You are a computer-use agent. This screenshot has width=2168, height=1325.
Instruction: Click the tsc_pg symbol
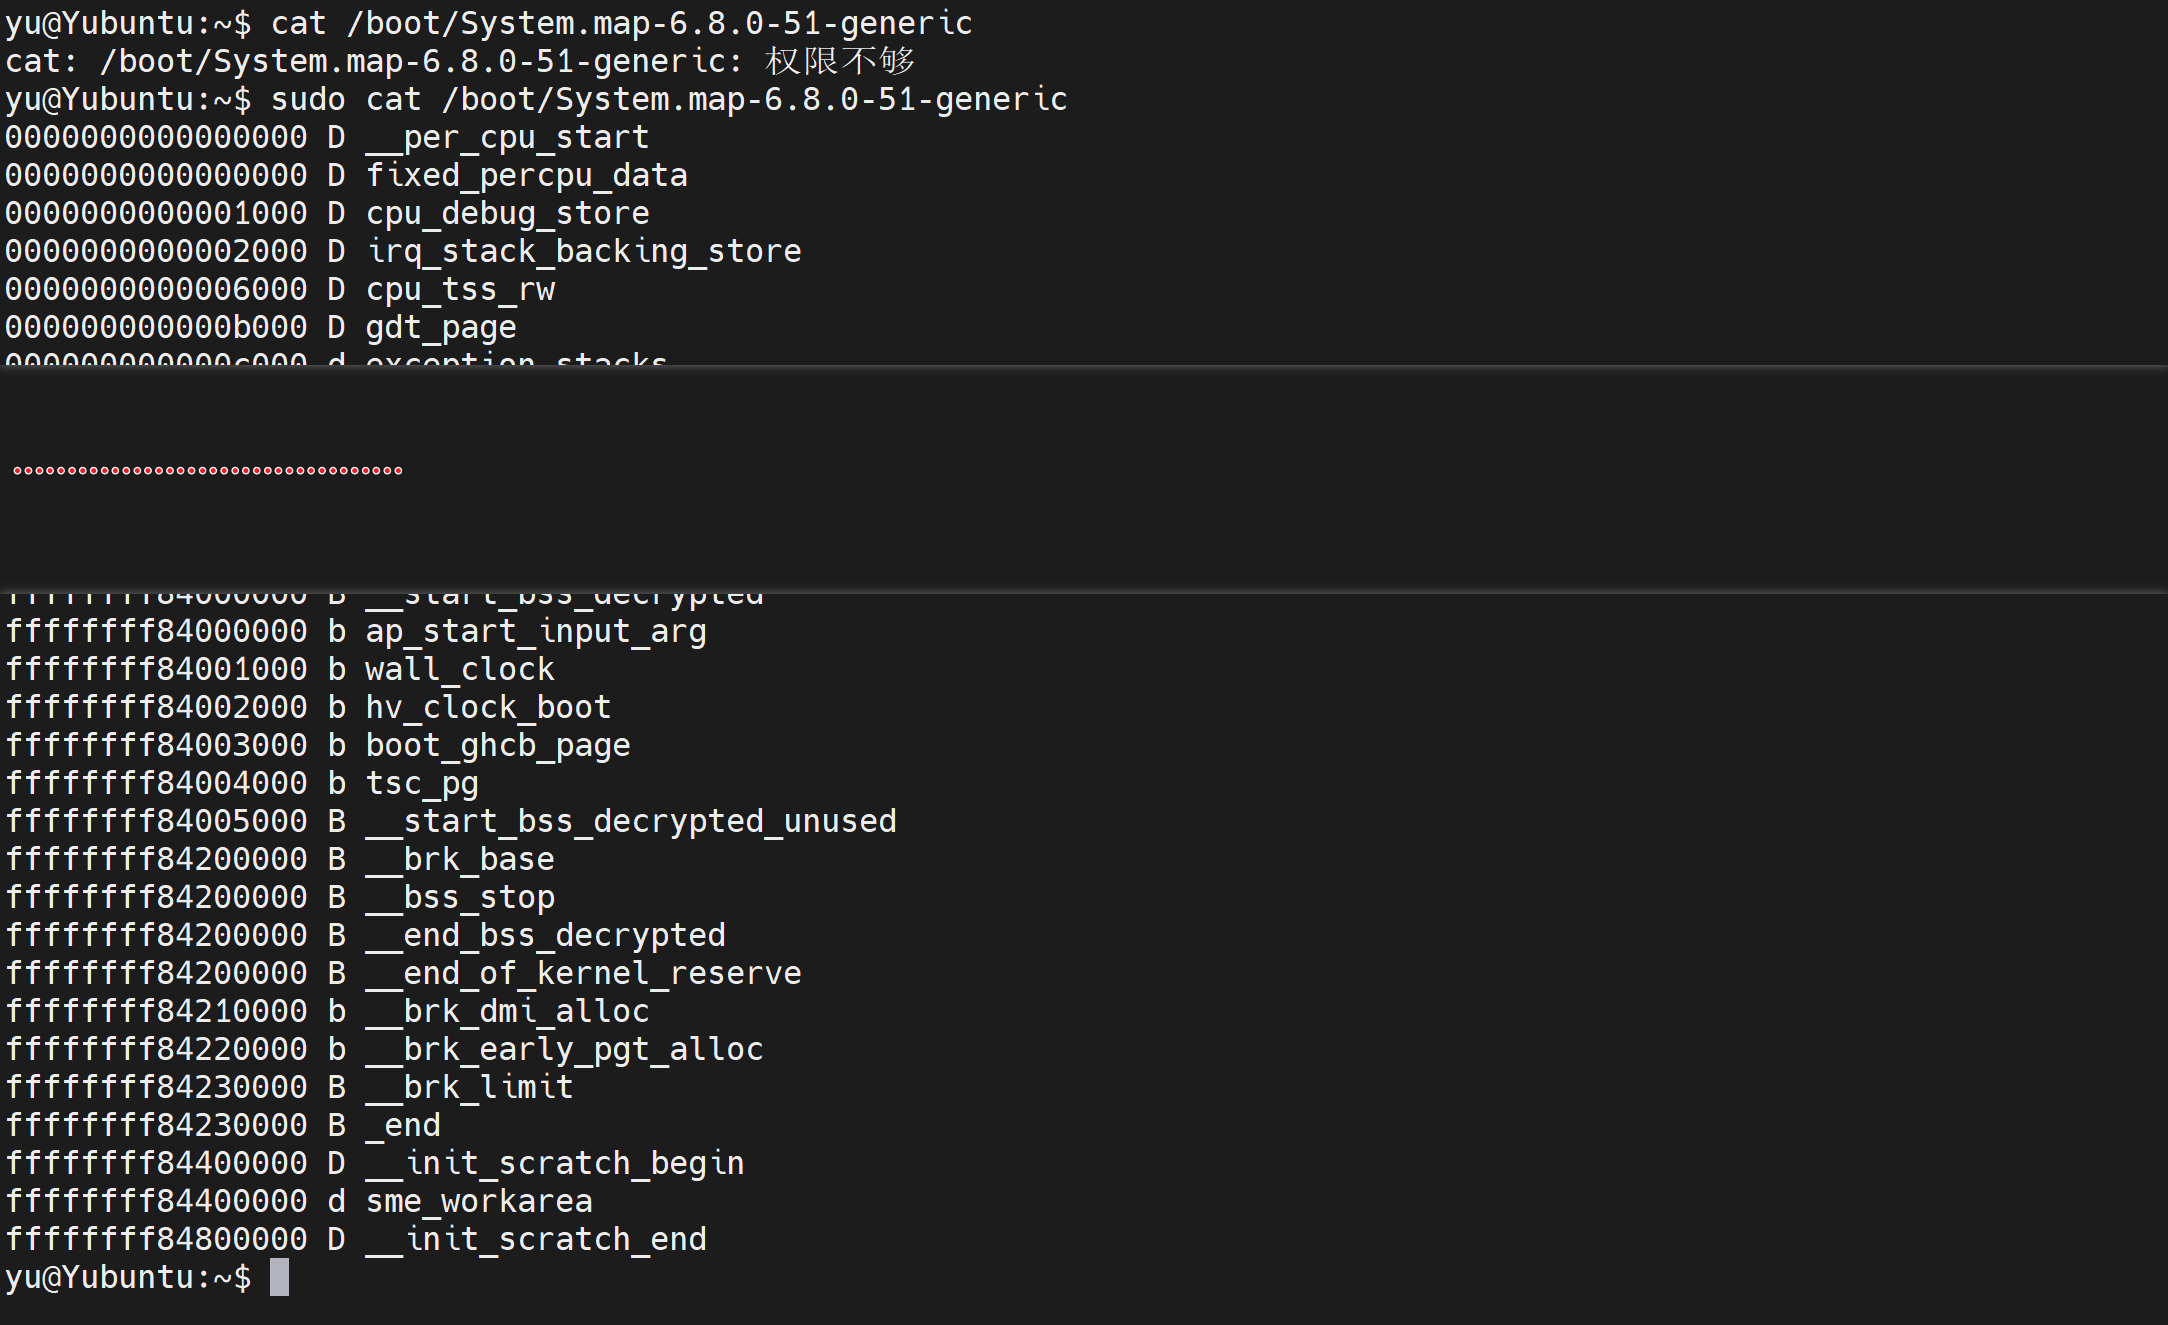422,784
